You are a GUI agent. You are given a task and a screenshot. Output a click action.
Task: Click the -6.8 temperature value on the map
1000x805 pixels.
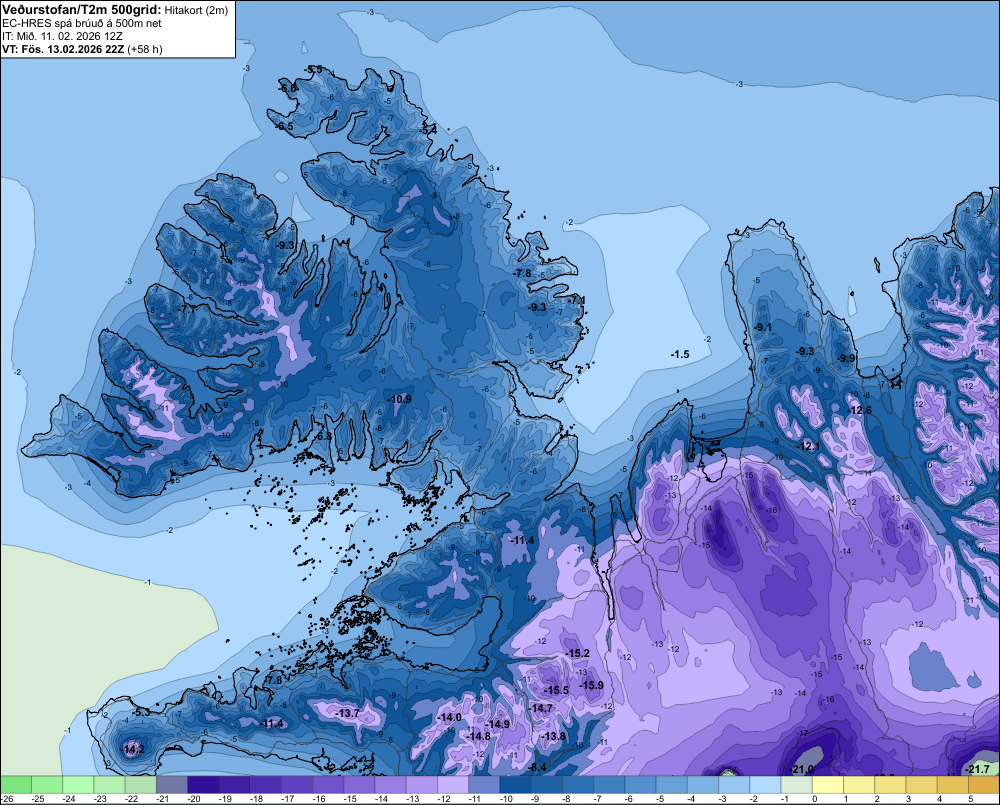[x=323, y=436]
